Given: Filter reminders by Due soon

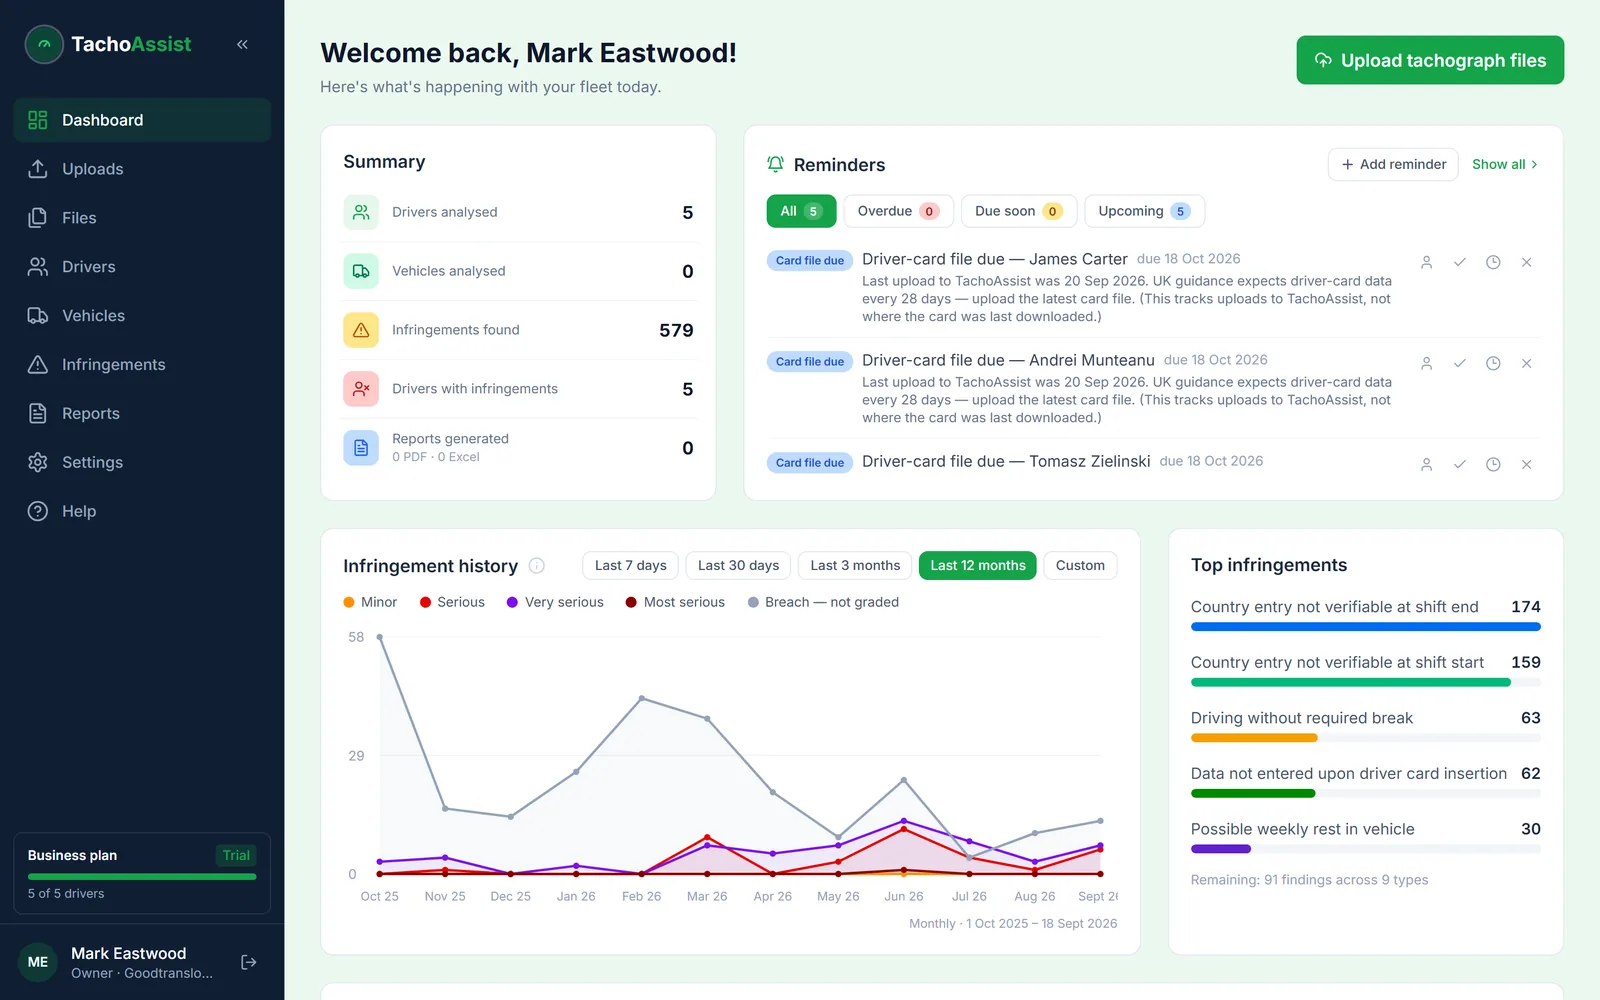Looking at the screenshot, I should point(1018,211).
